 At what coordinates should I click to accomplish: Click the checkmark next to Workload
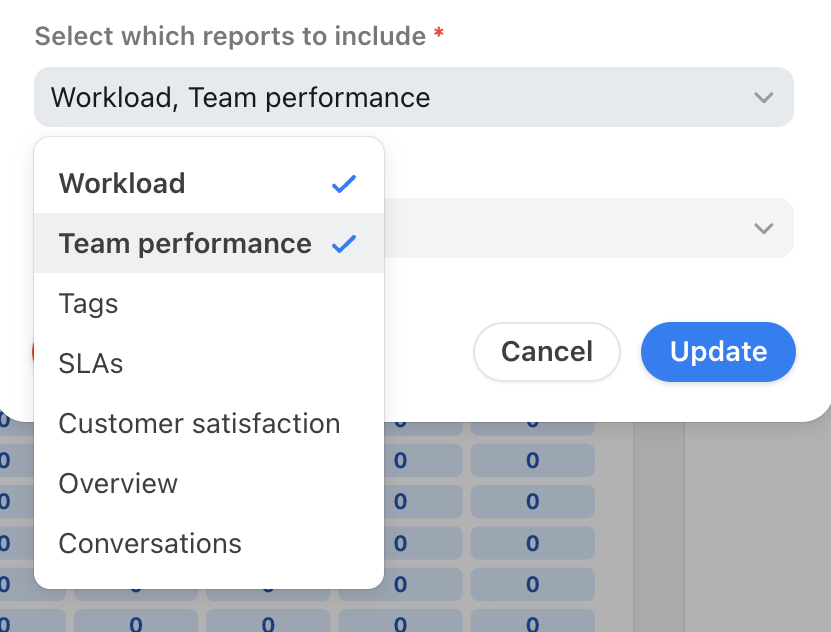point(344,183)
